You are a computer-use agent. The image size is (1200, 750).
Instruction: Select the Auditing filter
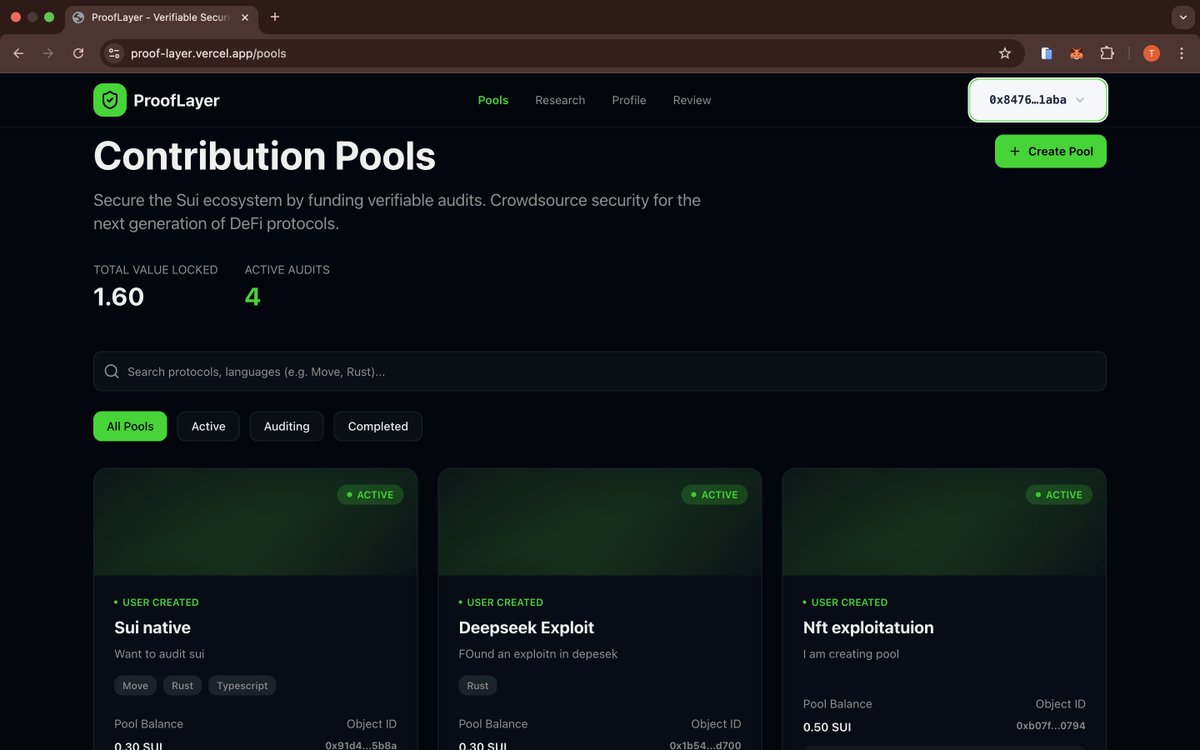pos(287,426)
